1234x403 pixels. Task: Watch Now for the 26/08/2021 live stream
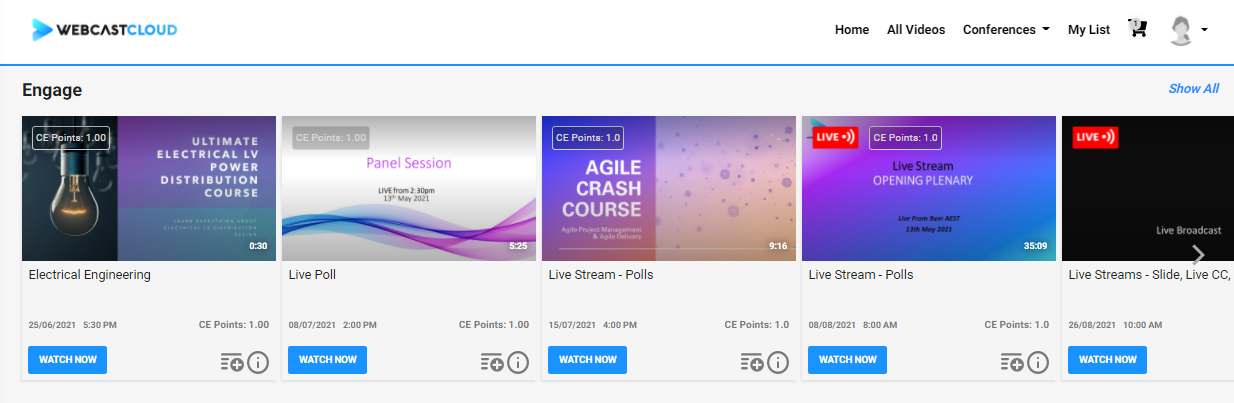point(1107,360)
